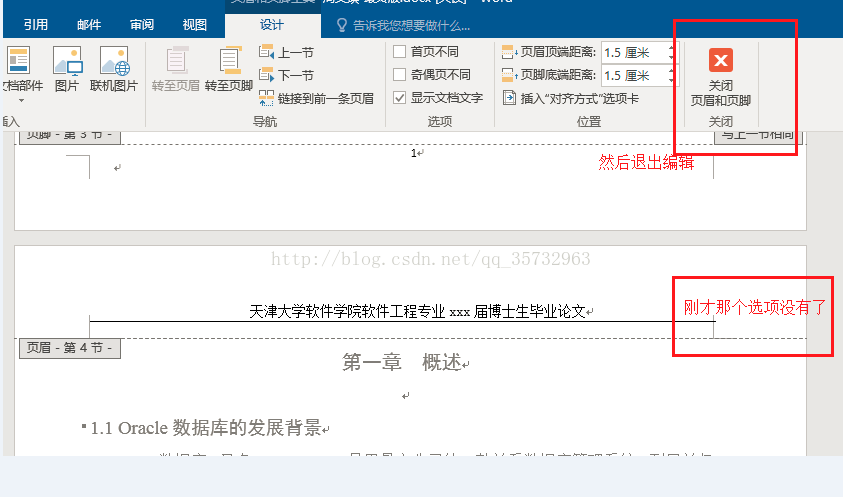
Task: Click the 告诉我您想要做什么 search box
Action: (411, 25)
